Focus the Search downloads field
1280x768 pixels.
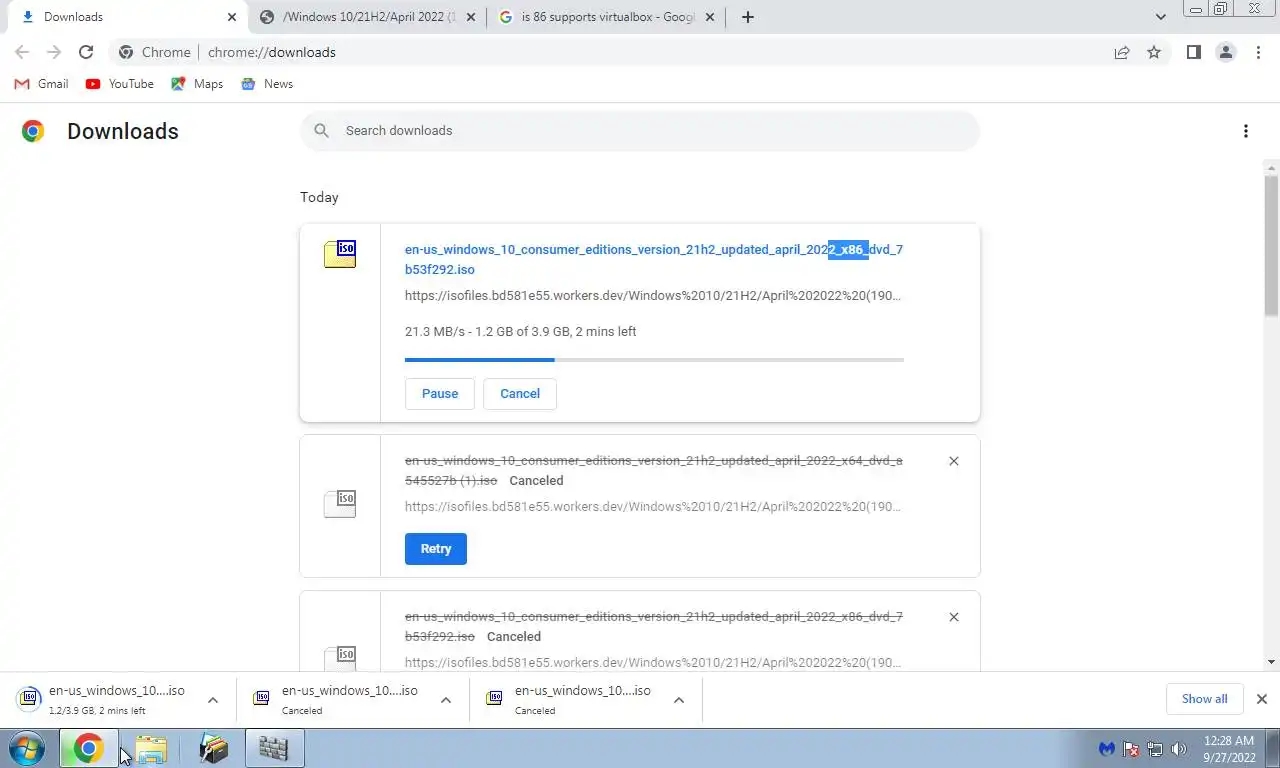[640, 131]
